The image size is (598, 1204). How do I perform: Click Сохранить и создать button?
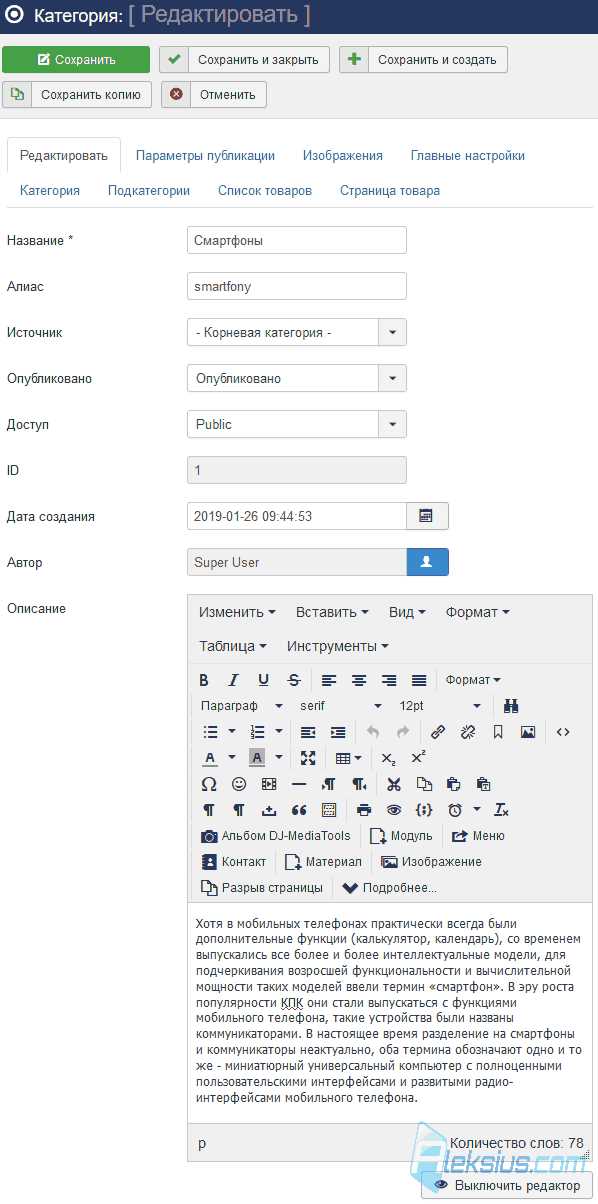(423, 59)
